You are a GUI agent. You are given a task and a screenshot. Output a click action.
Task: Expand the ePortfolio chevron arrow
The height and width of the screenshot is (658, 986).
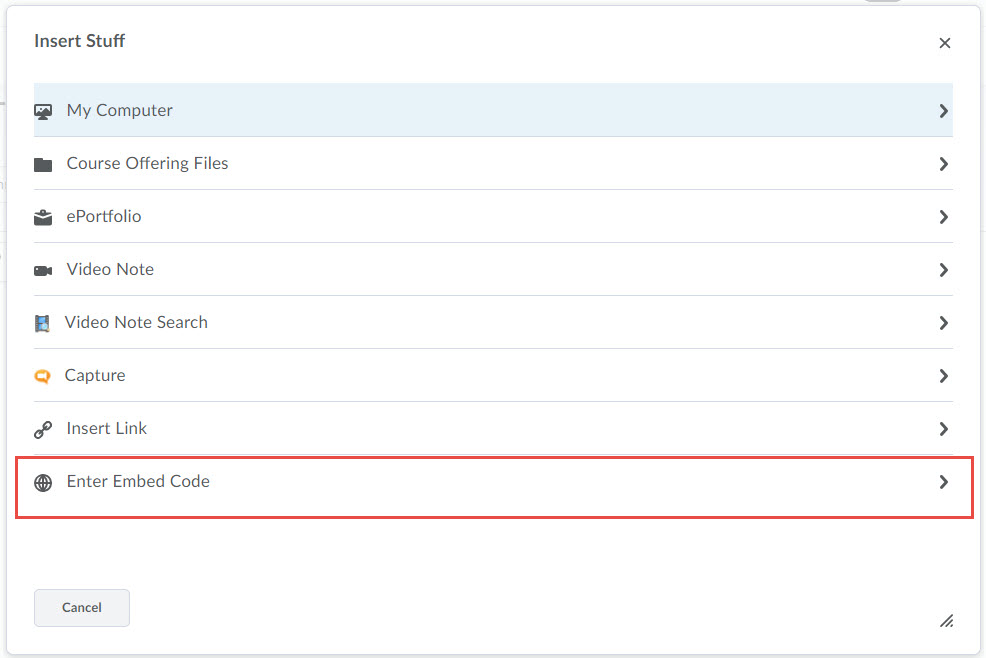click(x=943, y=217)
